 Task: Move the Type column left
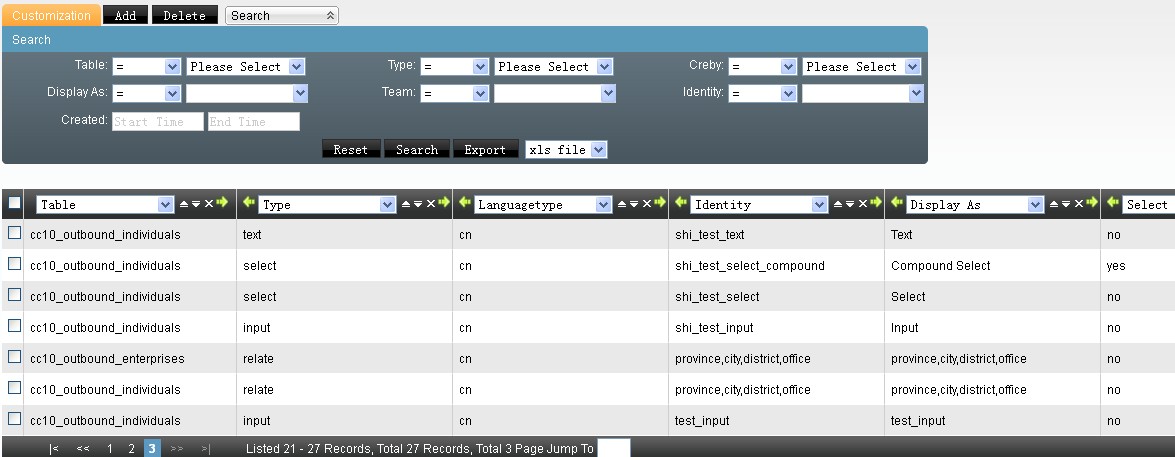(x=248, y=204)
